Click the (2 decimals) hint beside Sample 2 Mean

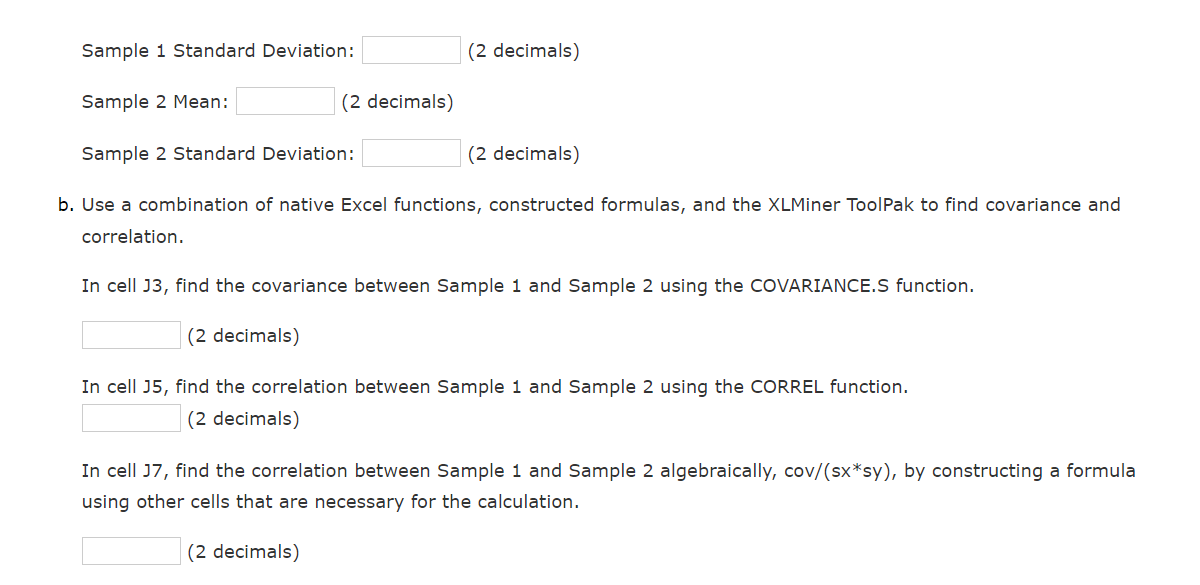pos(397,101)
